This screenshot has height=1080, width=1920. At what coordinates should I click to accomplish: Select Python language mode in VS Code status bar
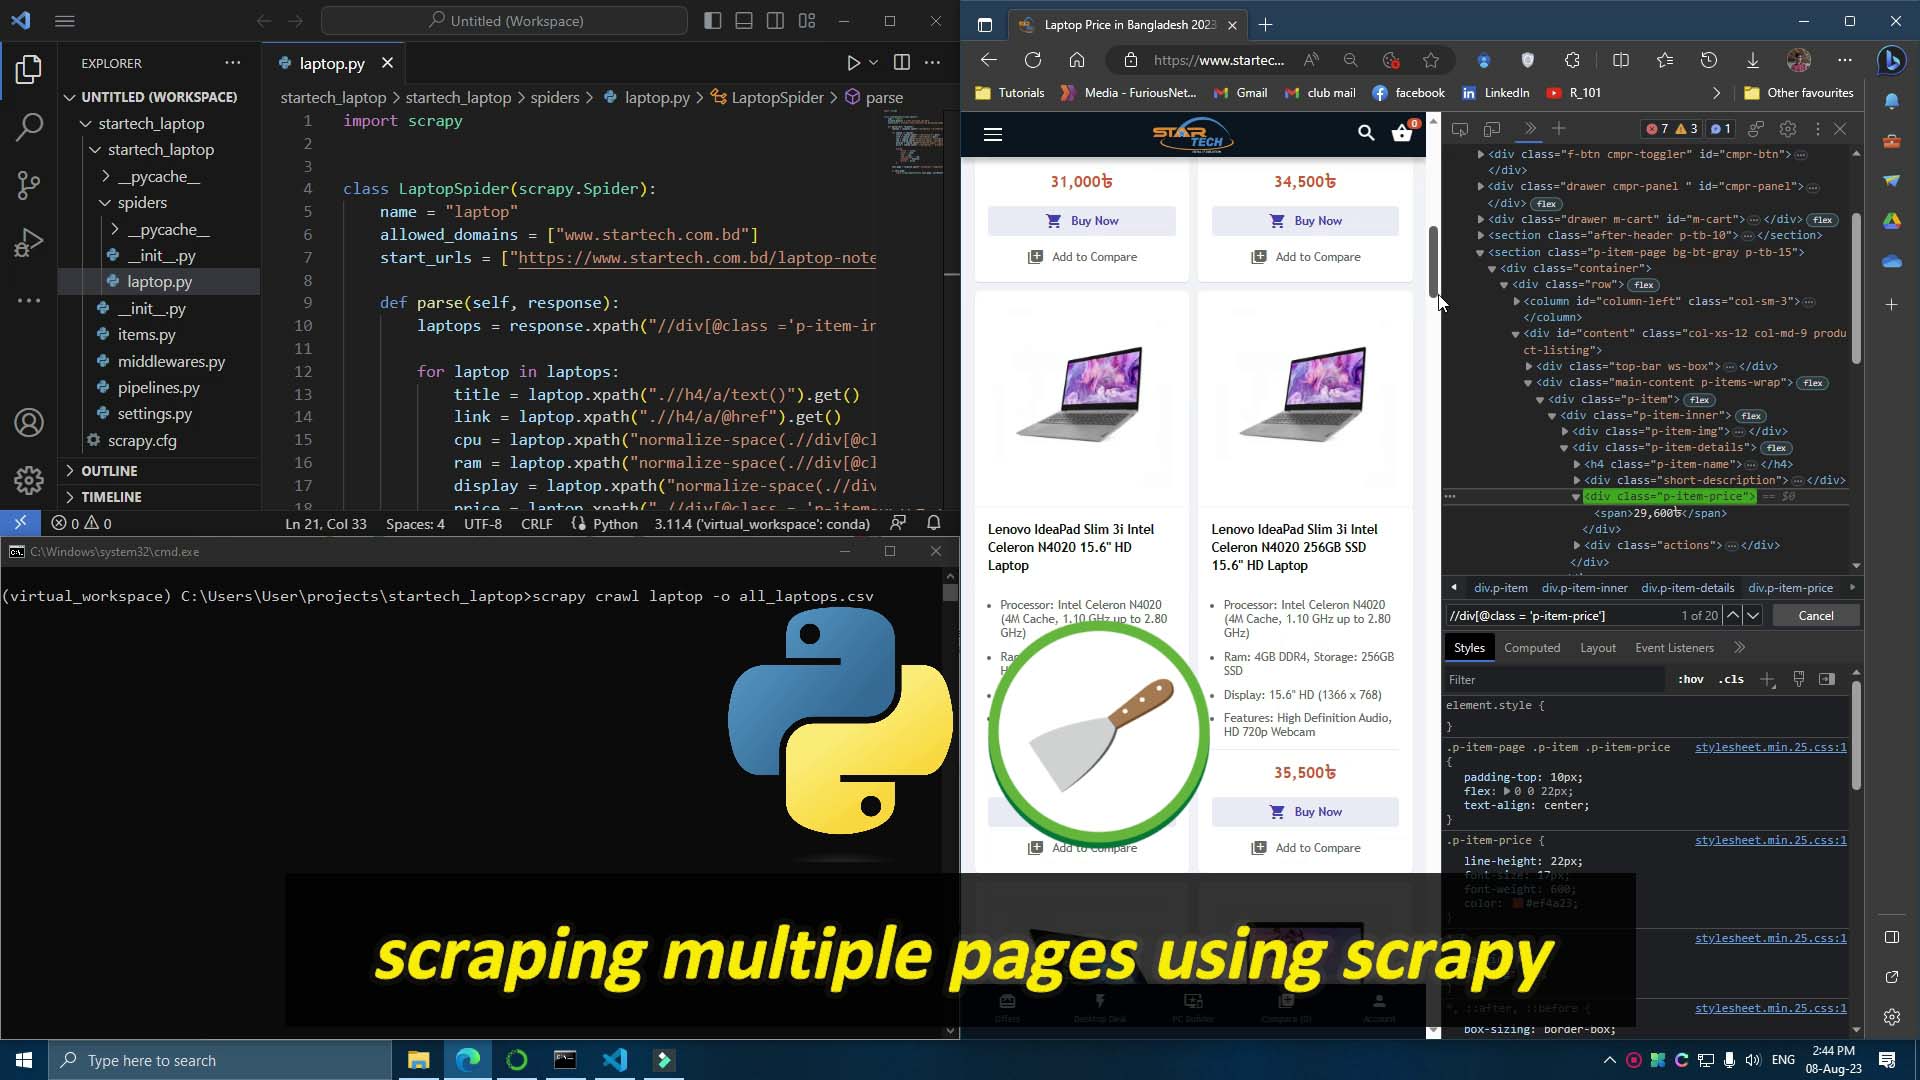pos(615,523)
